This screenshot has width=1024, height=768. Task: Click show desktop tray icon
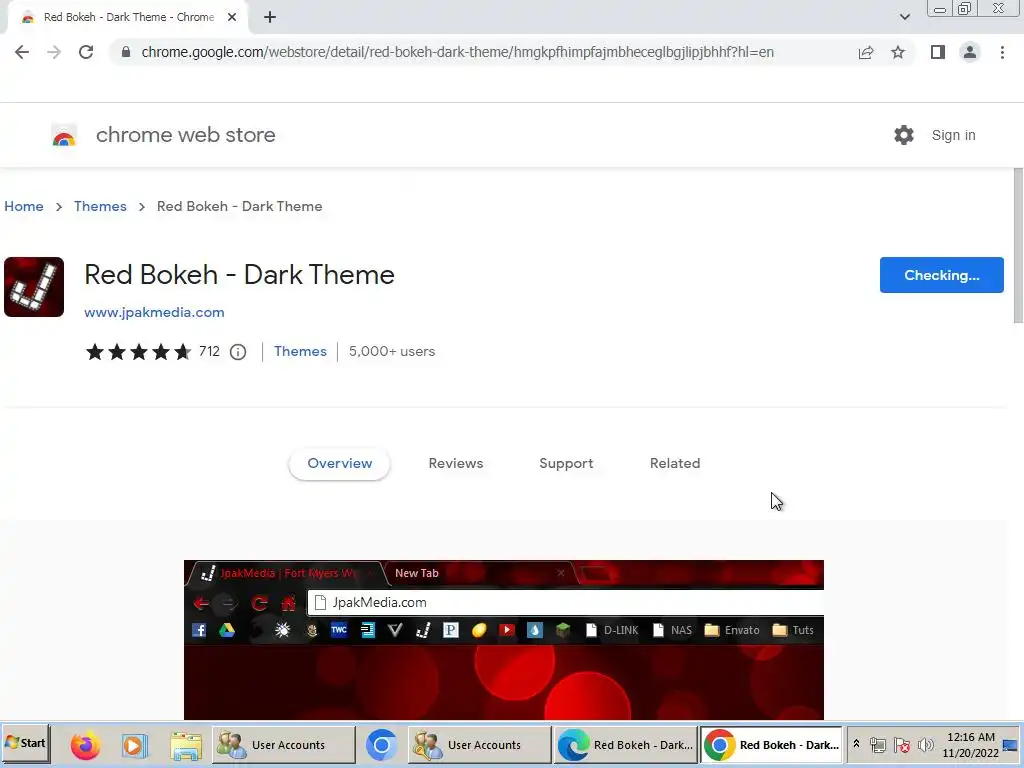pyautogui.click(x=1011, y=745)
